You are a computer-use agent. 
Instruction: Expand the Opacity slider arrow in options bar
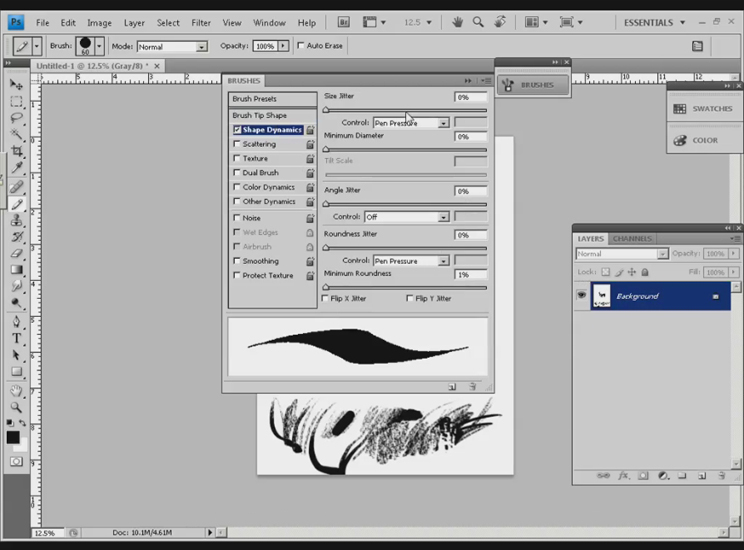pos(283,46)
